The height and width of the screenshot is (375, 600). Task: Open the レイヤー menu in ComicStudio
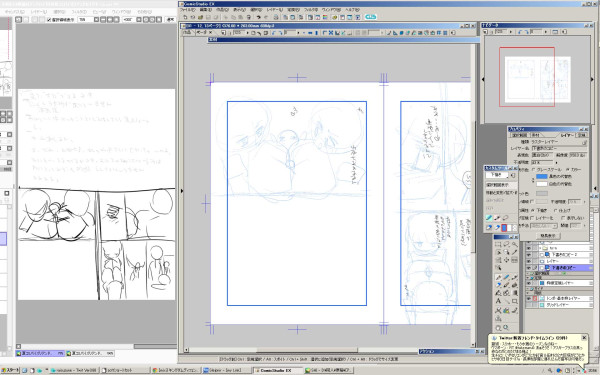(x=274, y=10)
